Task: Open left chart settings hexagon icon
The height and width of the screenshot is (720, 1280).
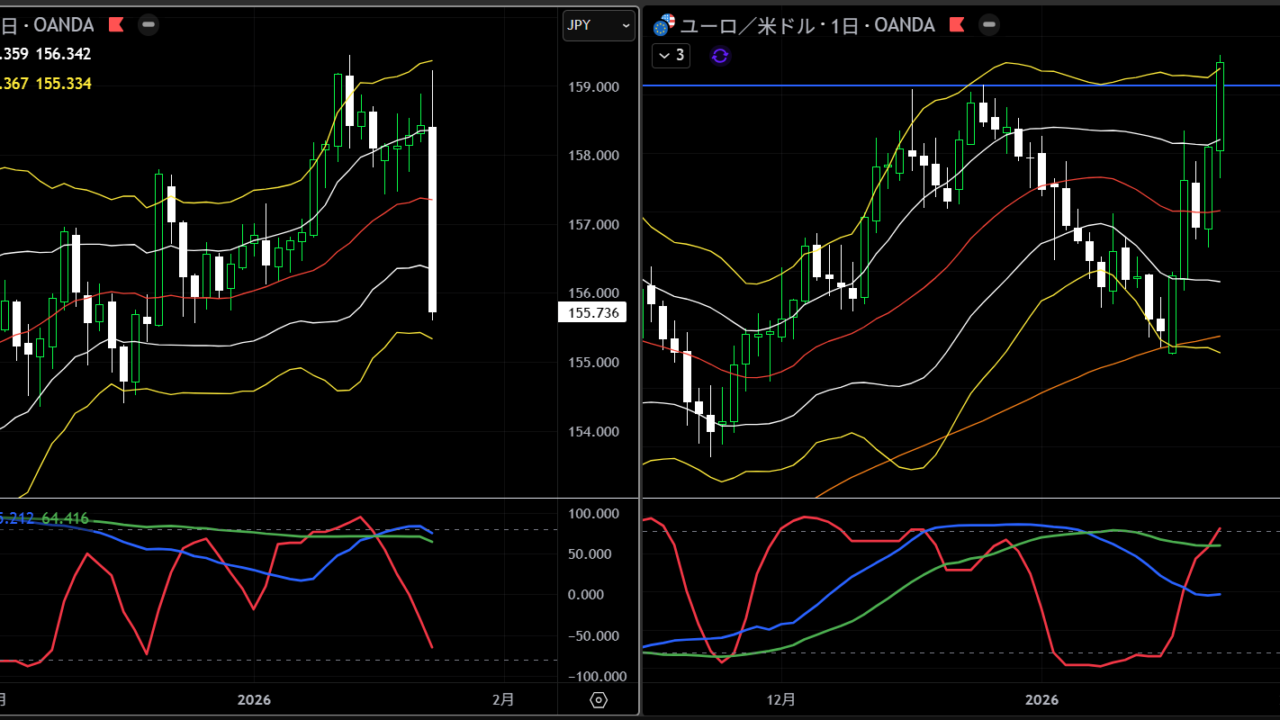Action: [x=599, y=700]
